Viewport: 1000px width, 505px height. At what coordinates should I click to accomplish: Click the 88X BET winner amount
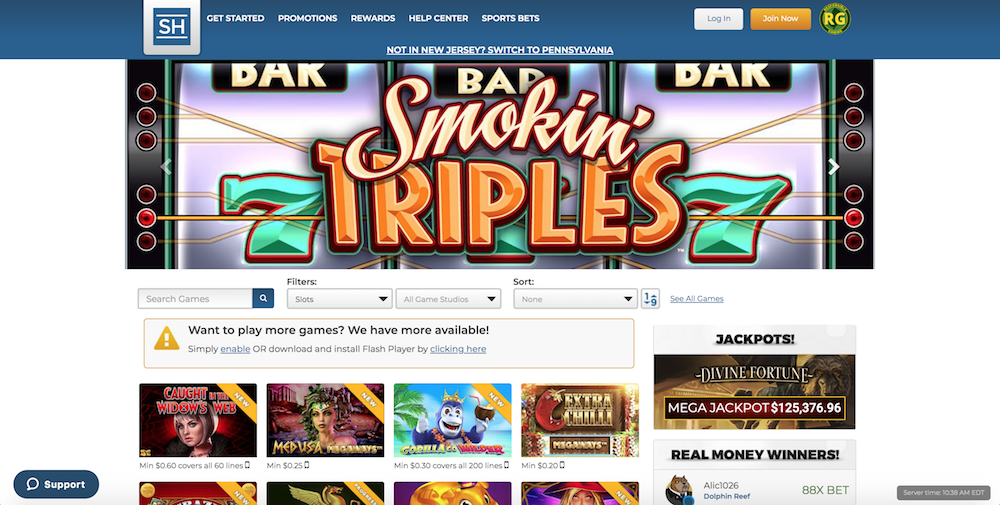point(825,490)
